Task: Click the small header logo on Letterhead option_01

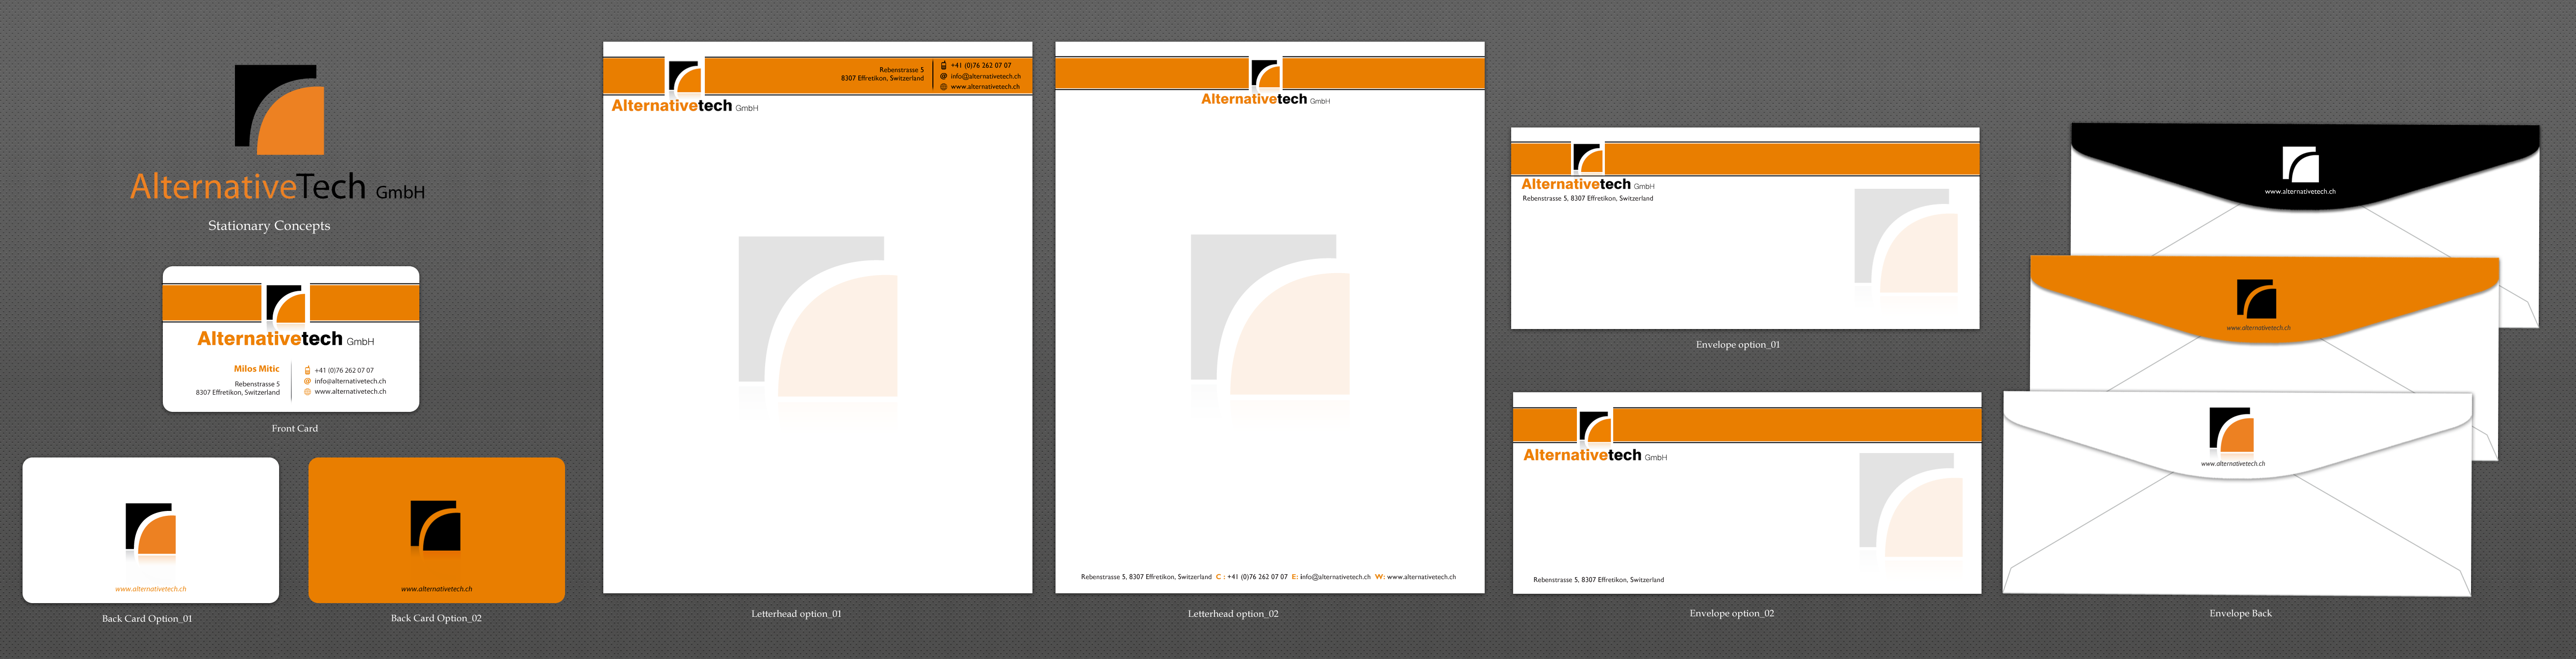Action: point(684,76)
